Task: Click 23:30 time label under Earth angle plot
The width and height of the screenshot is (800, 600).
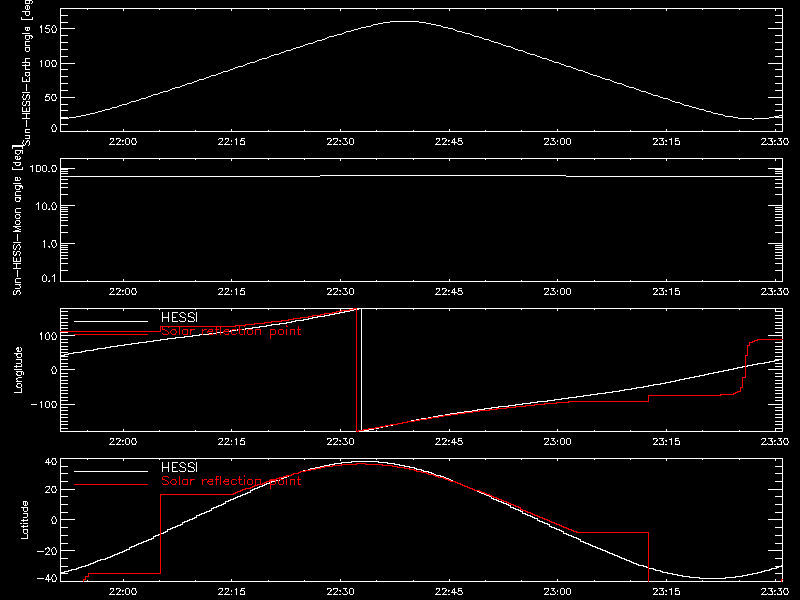Action: coord(775,142)
